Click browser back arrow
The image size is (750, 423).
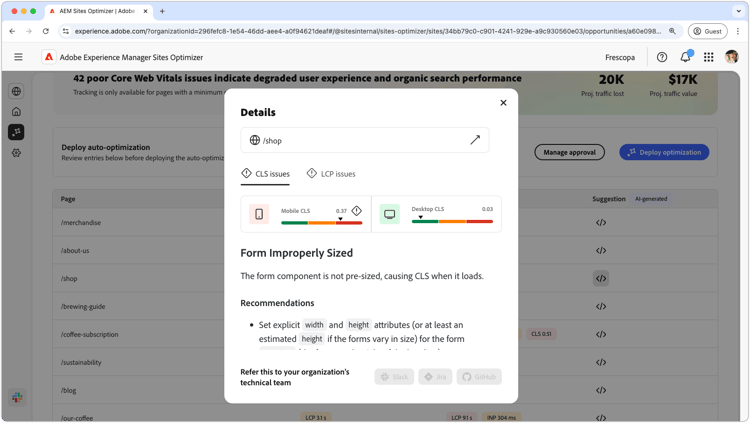point(12,31)
